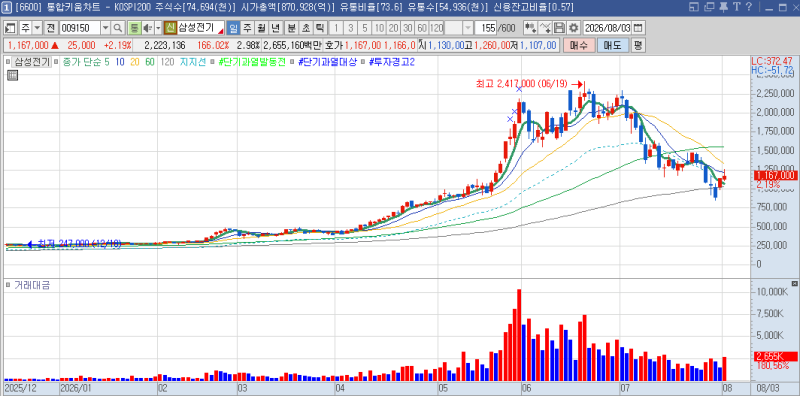Select the 3 interval button

[351, 28]
